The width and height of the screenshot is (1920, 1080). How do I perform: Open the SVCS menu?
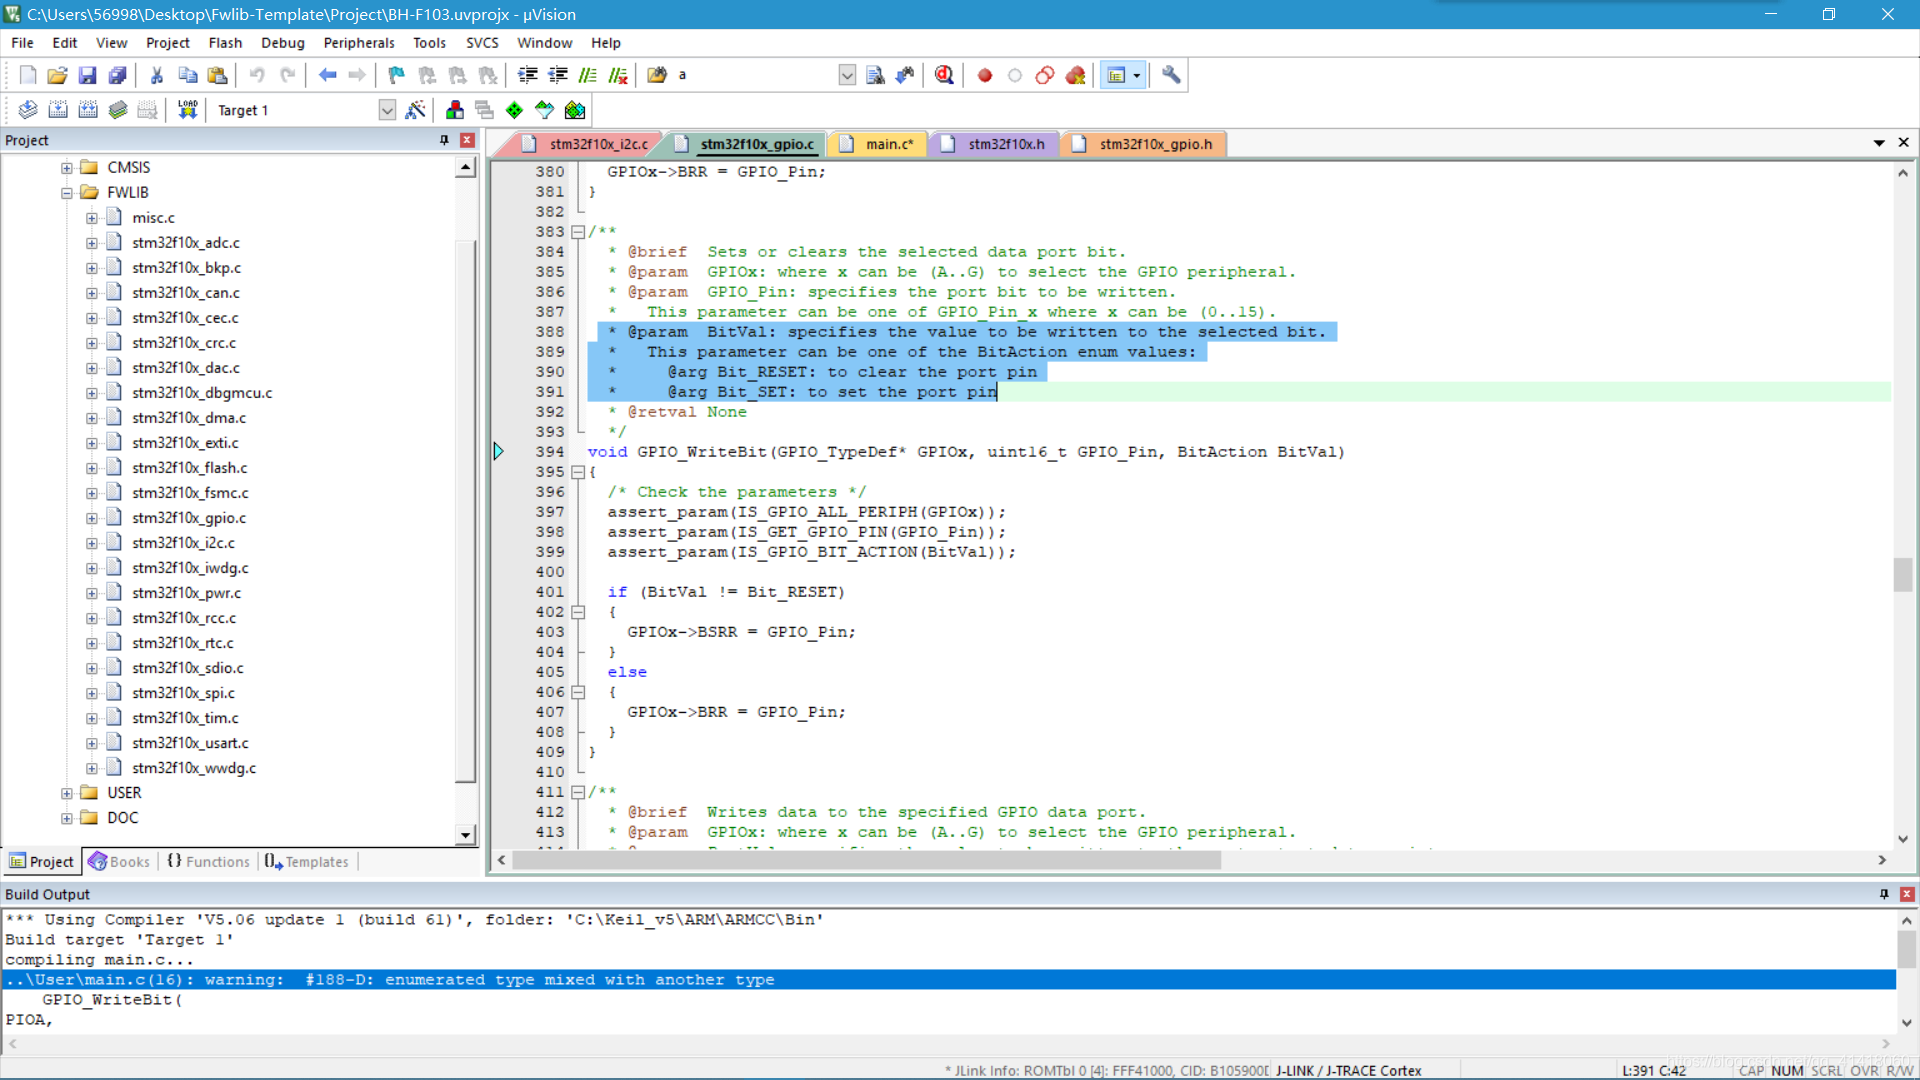(x=482, y=43)
